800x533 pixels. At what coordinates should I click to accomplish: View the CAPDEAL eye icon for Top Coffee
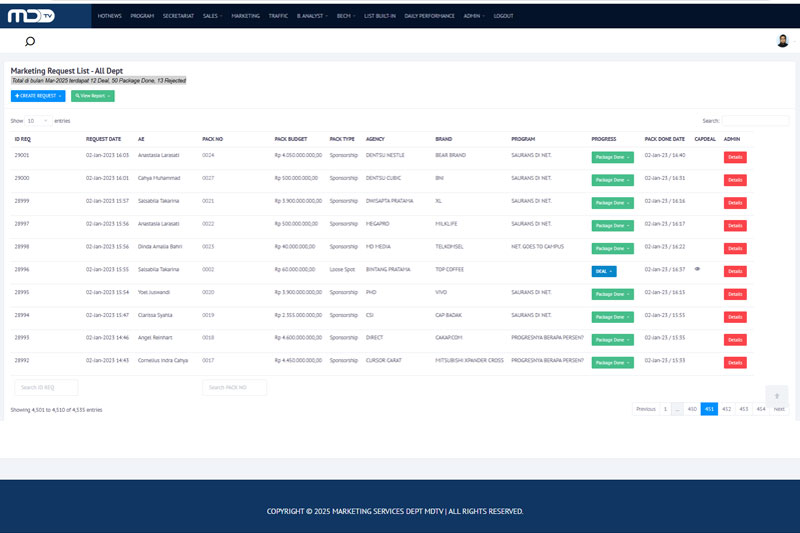[x=697, y=269]
